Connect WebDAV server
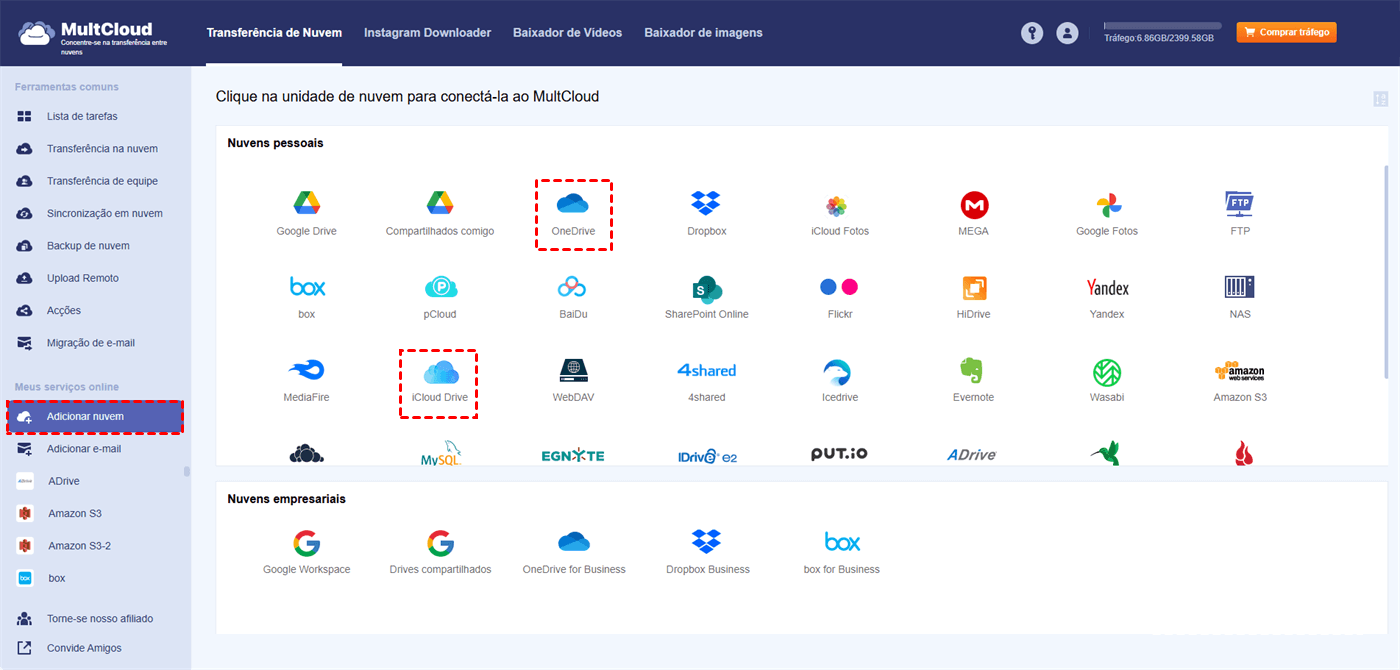The width and height of the screenshot is (1400, 670). point(573,380)
